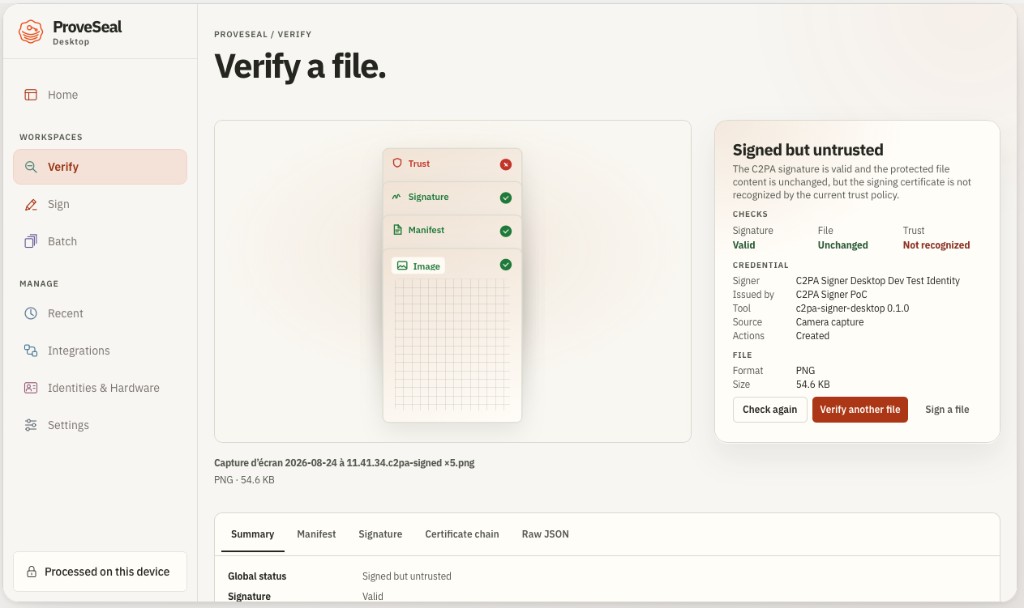Click the Identities & Hardware card icon
Screen dimensions: 1024x608
click(31, 387)
